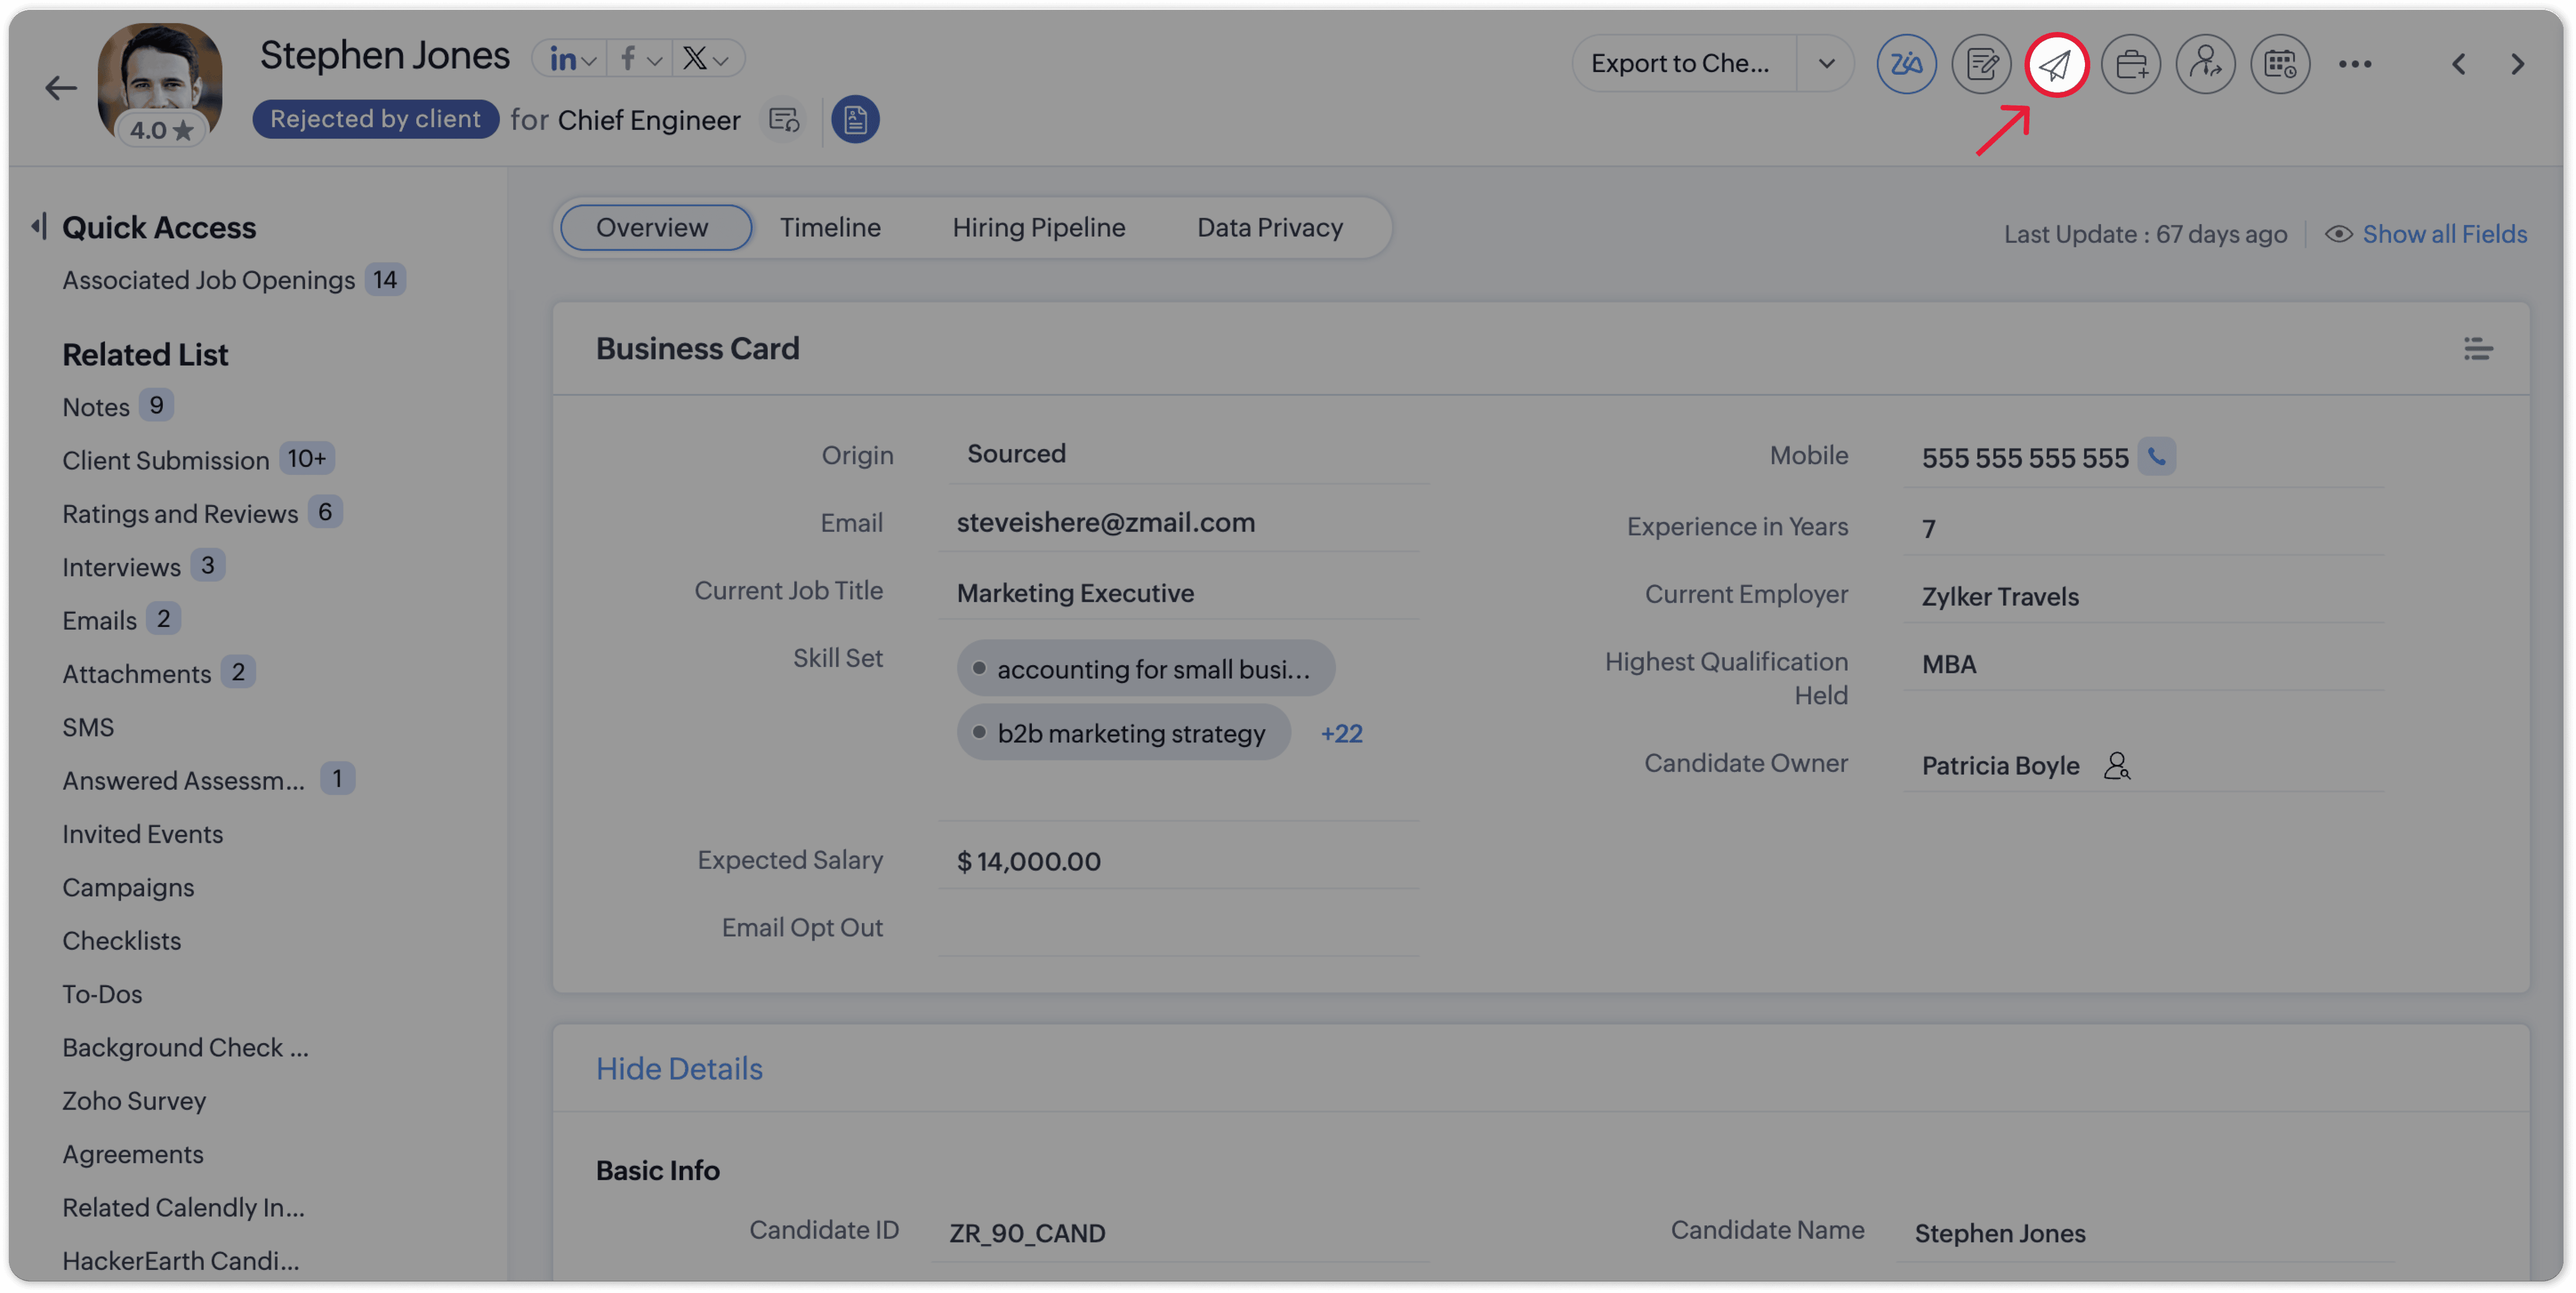Click the phone call icon beside Mobile number
The height and width of the screenshot is (1293, 2576).
2157,457
